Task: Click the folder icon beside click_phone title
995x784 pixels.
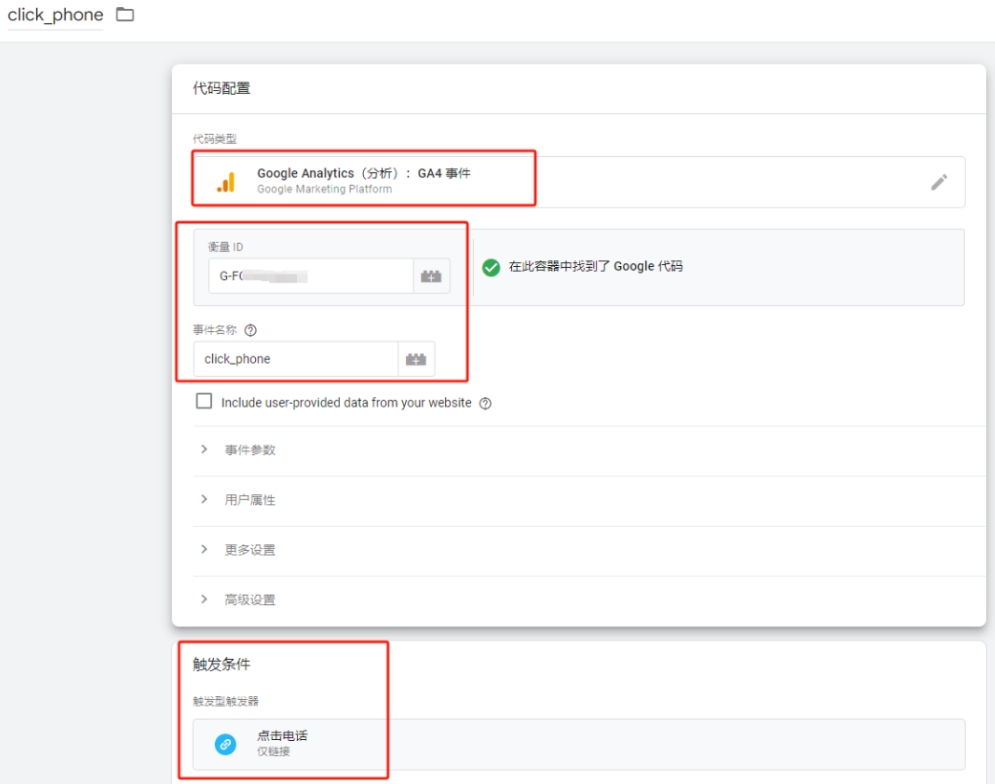Action: (x=125, y=15)
